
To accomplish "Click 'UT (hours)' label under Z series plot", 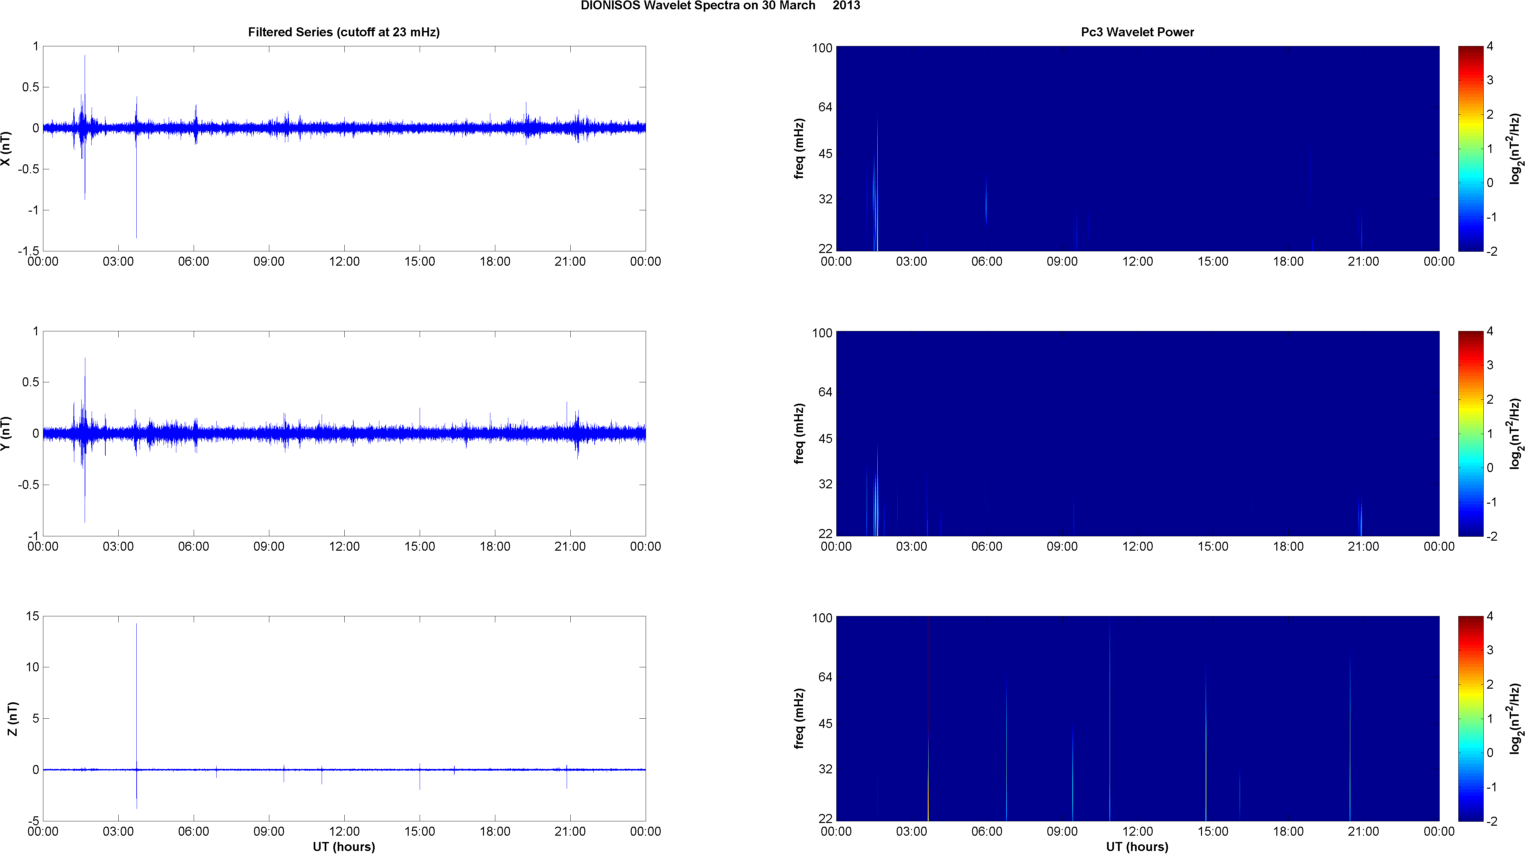I will click(x=344, y=847).
